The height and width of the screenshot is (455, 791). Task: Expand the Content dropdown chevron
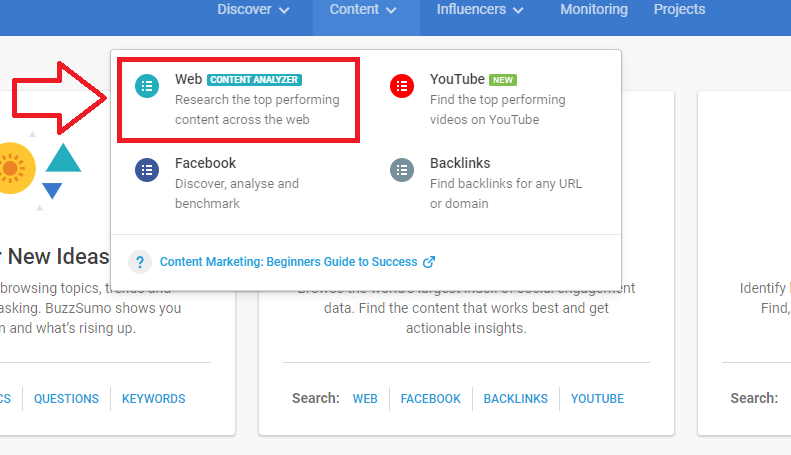coord(391,10)
